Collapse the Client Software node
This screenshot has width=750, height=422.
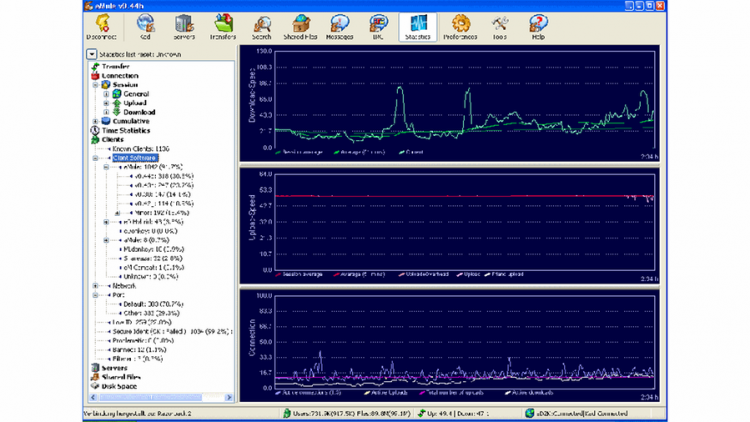(95, 158)
